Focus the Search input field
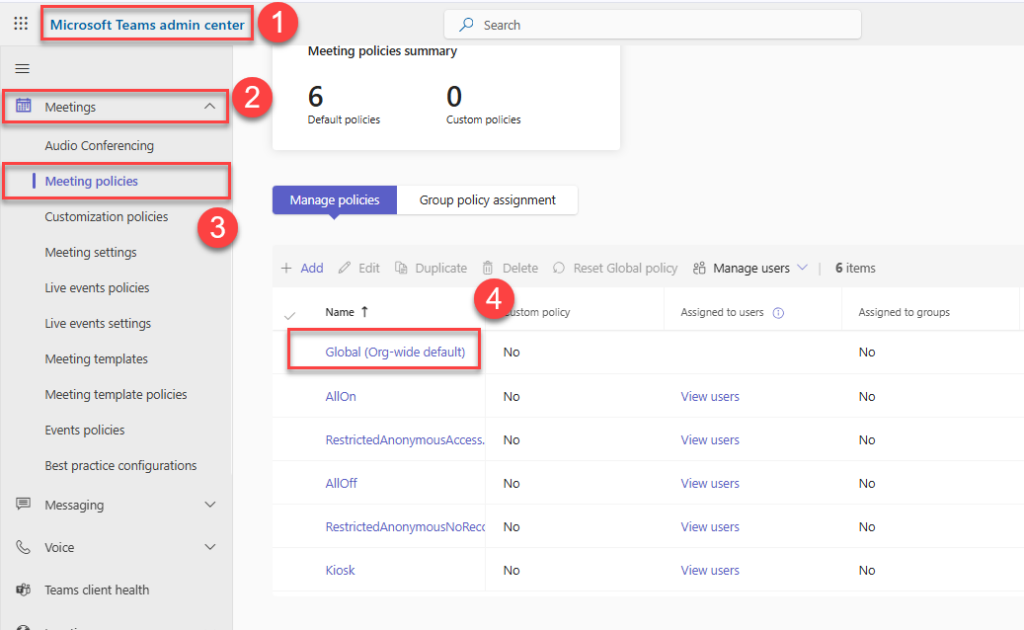The image size is (1024, 630). click(x=652, y=25)
